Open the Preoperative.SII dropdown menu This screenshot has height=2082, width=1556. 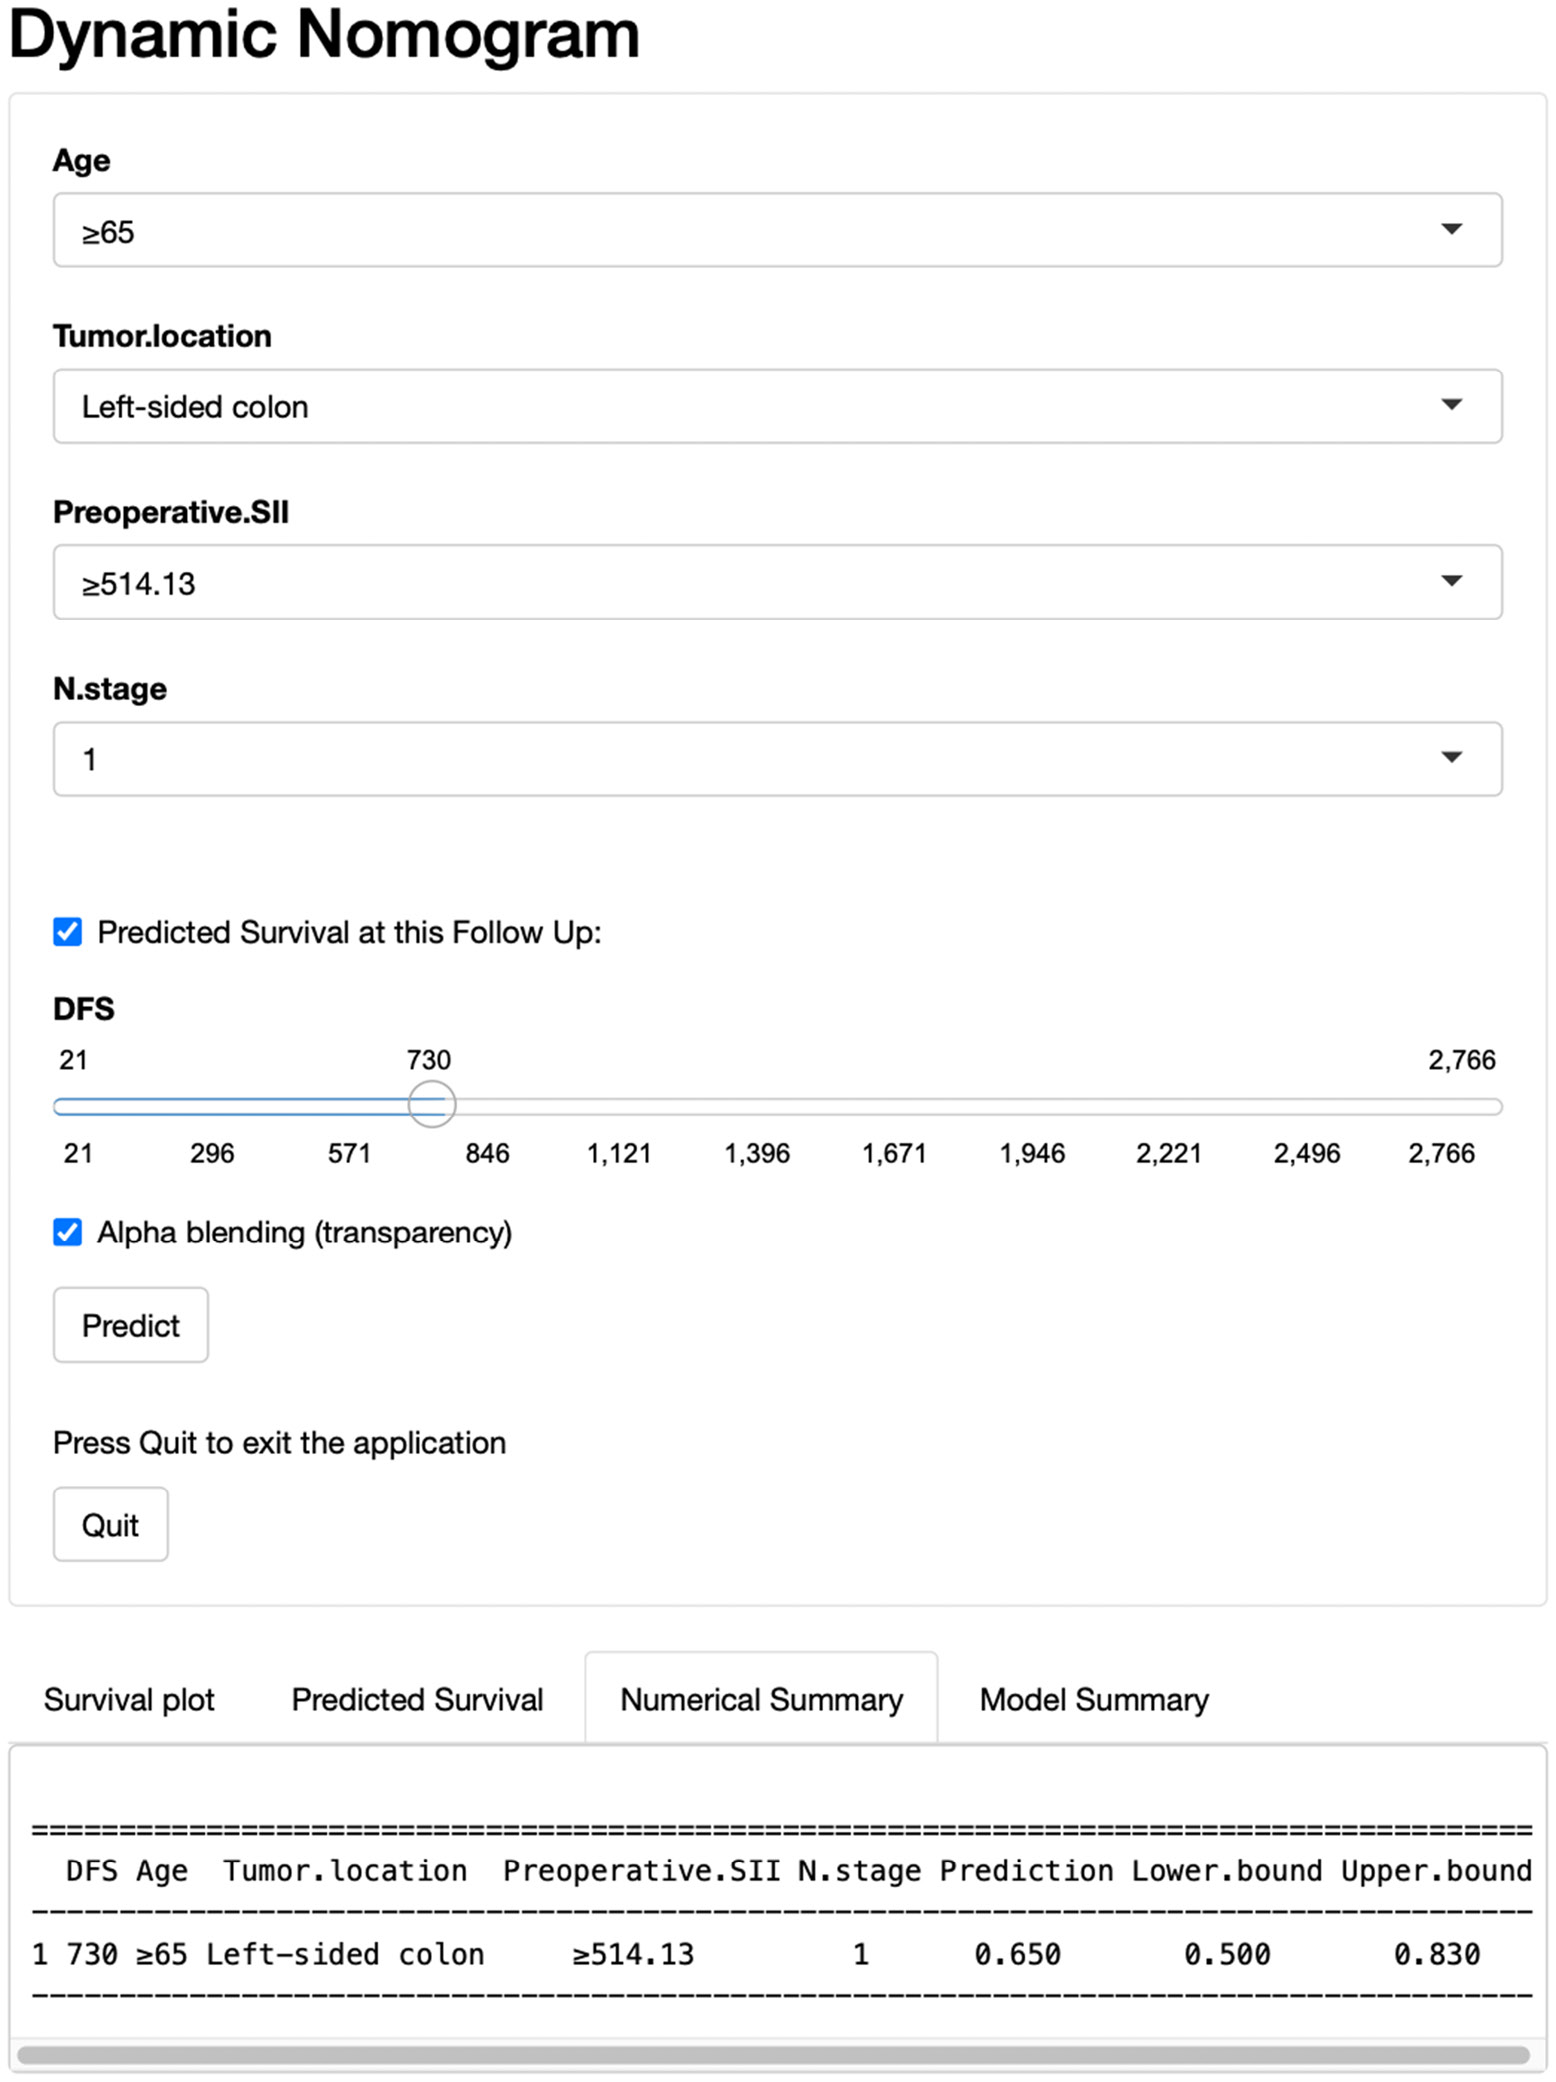776,582
